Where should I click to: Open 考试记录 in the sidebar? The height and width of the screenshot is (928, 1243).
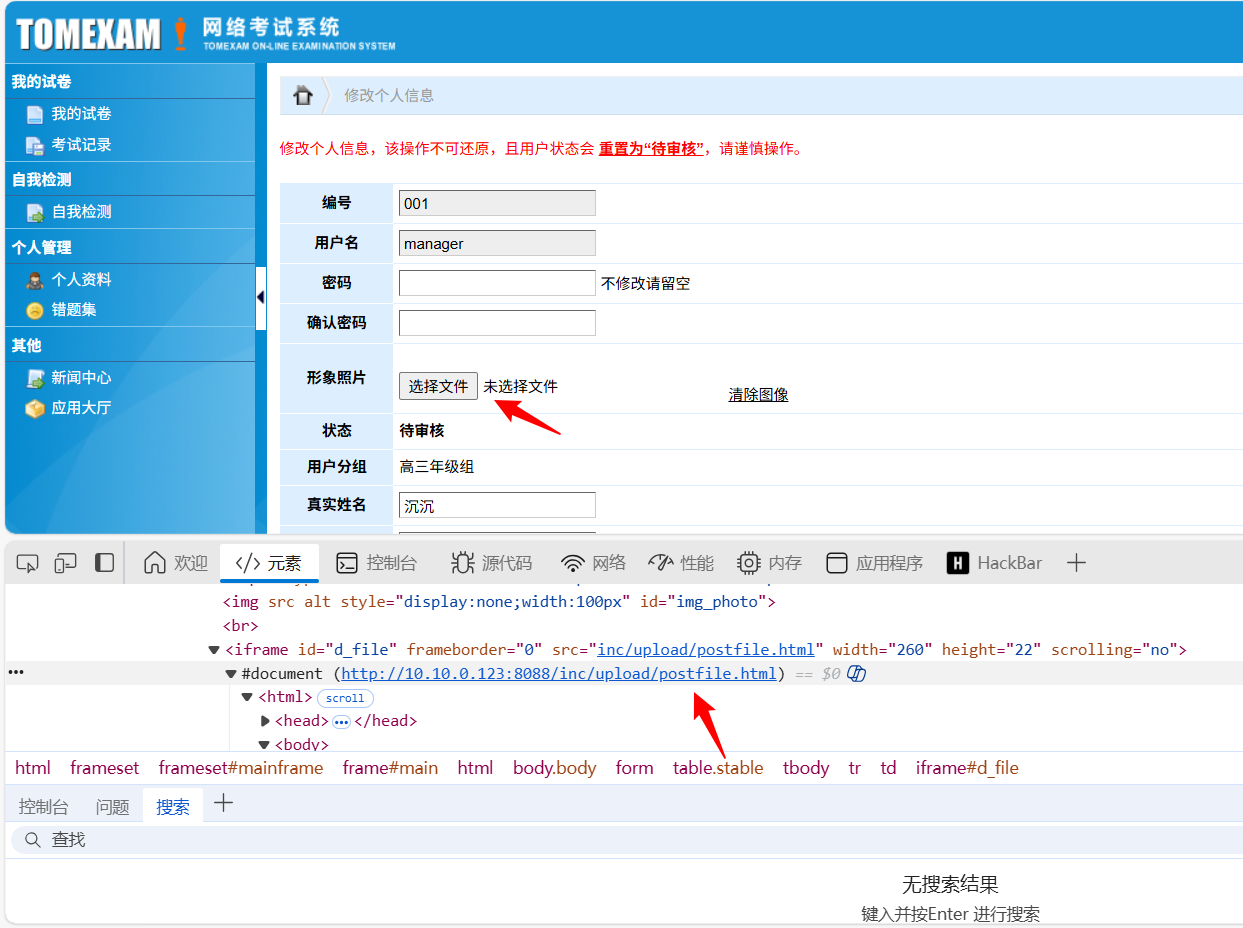pos(81,145)
